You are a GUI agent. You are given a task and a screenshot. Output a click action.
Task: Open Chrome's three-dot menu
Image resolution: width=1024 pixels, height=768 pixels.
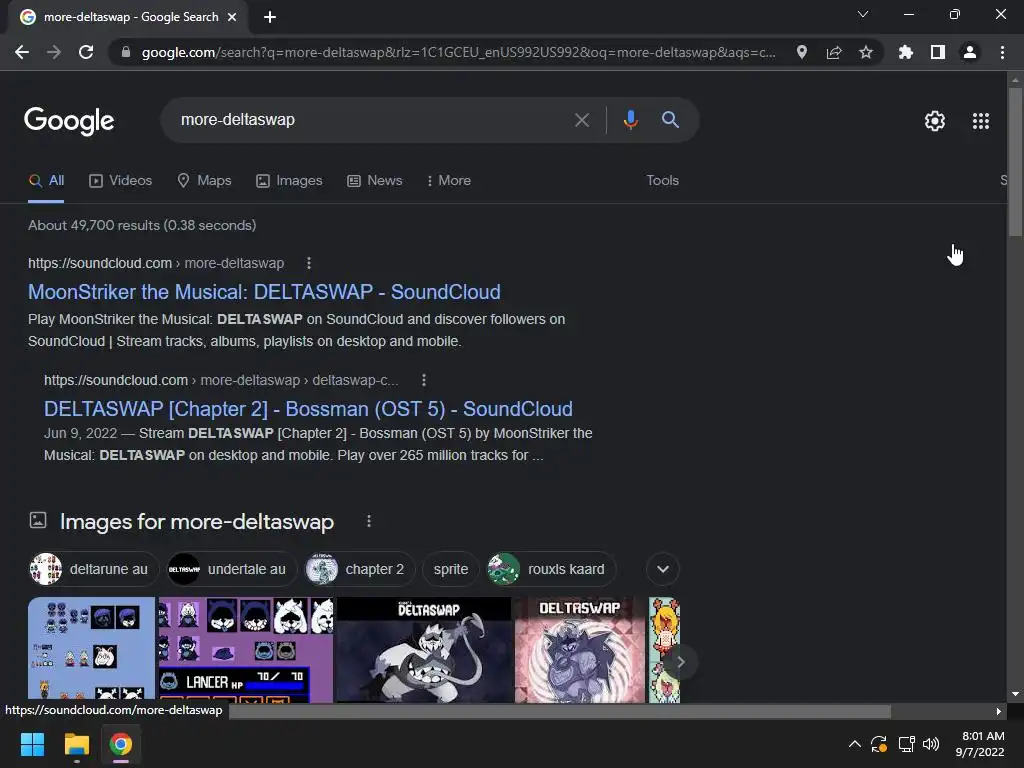[x=1002, y=52]
